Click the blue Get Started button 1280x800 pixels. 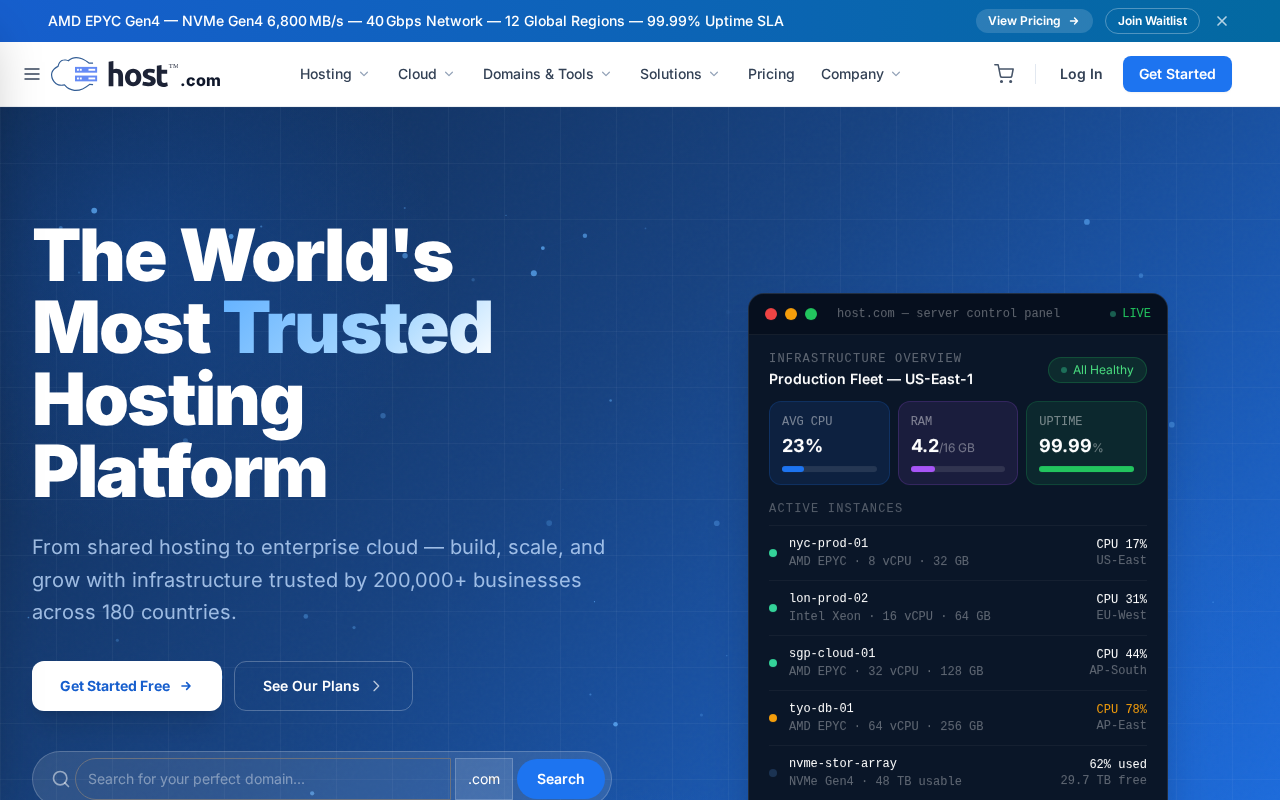tap(1177, 74)
